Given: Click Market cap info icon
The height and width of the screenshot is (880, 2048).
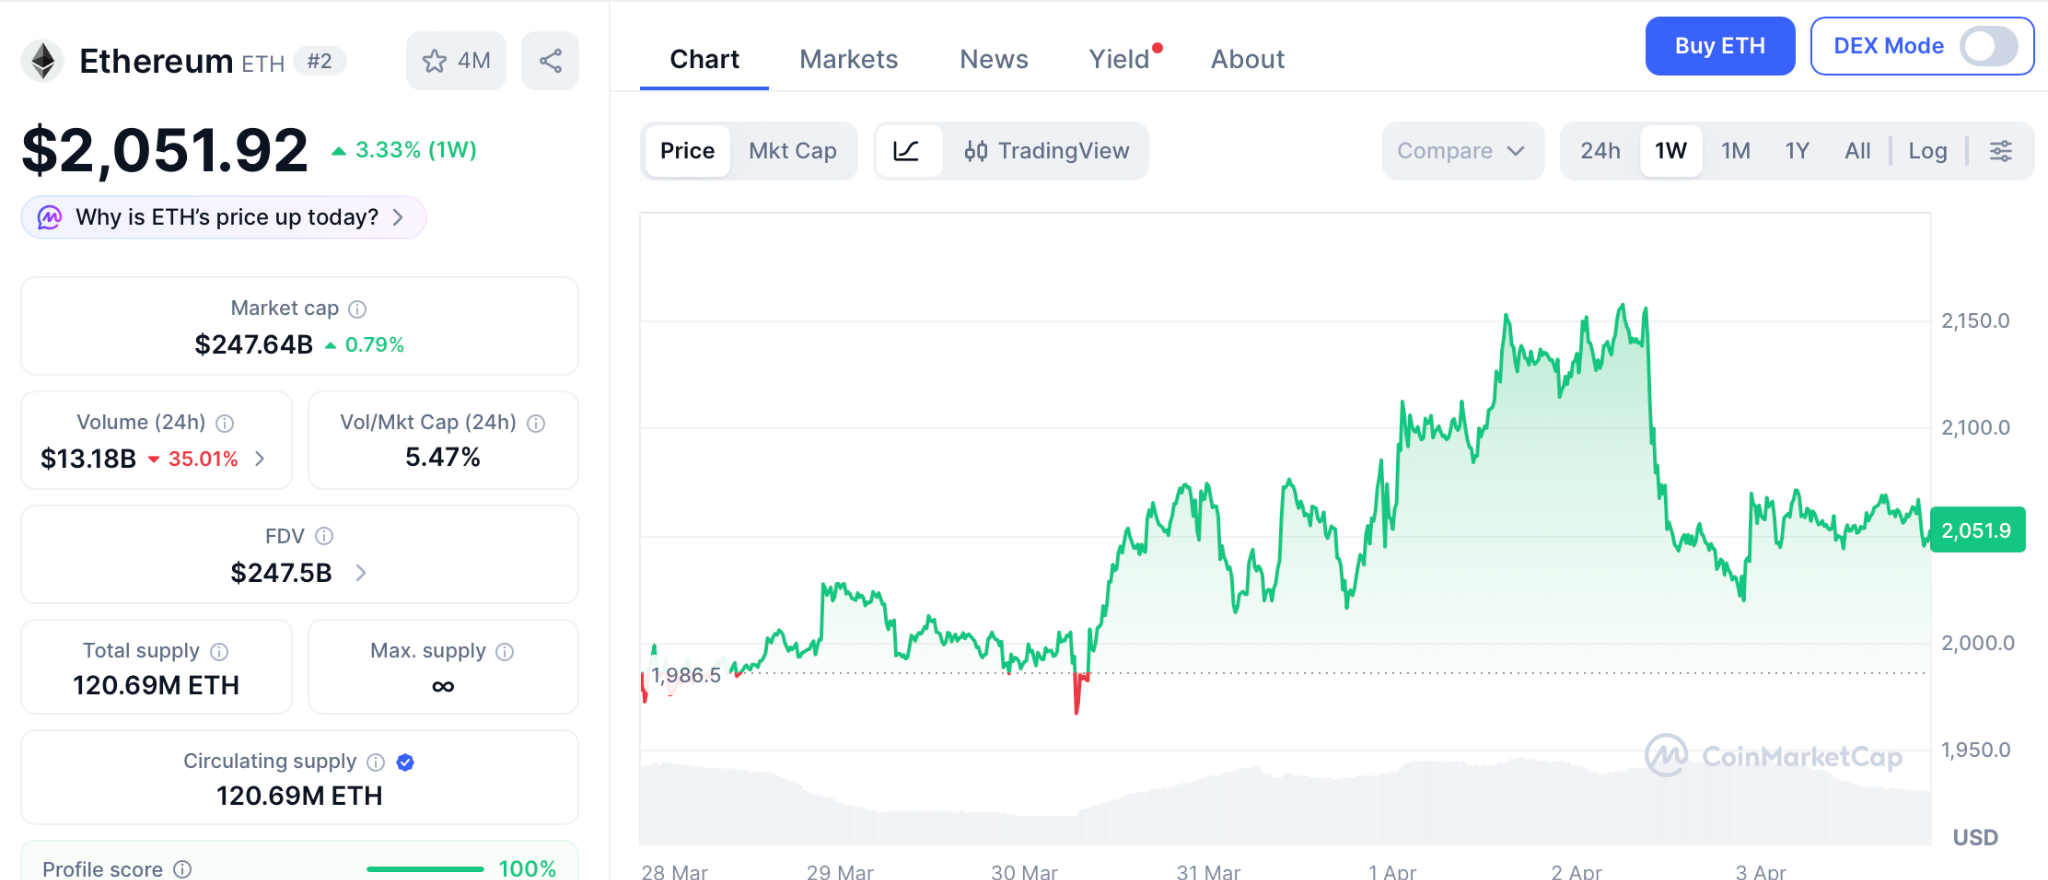Looking at the screenshot, I should tap(357, 309).
